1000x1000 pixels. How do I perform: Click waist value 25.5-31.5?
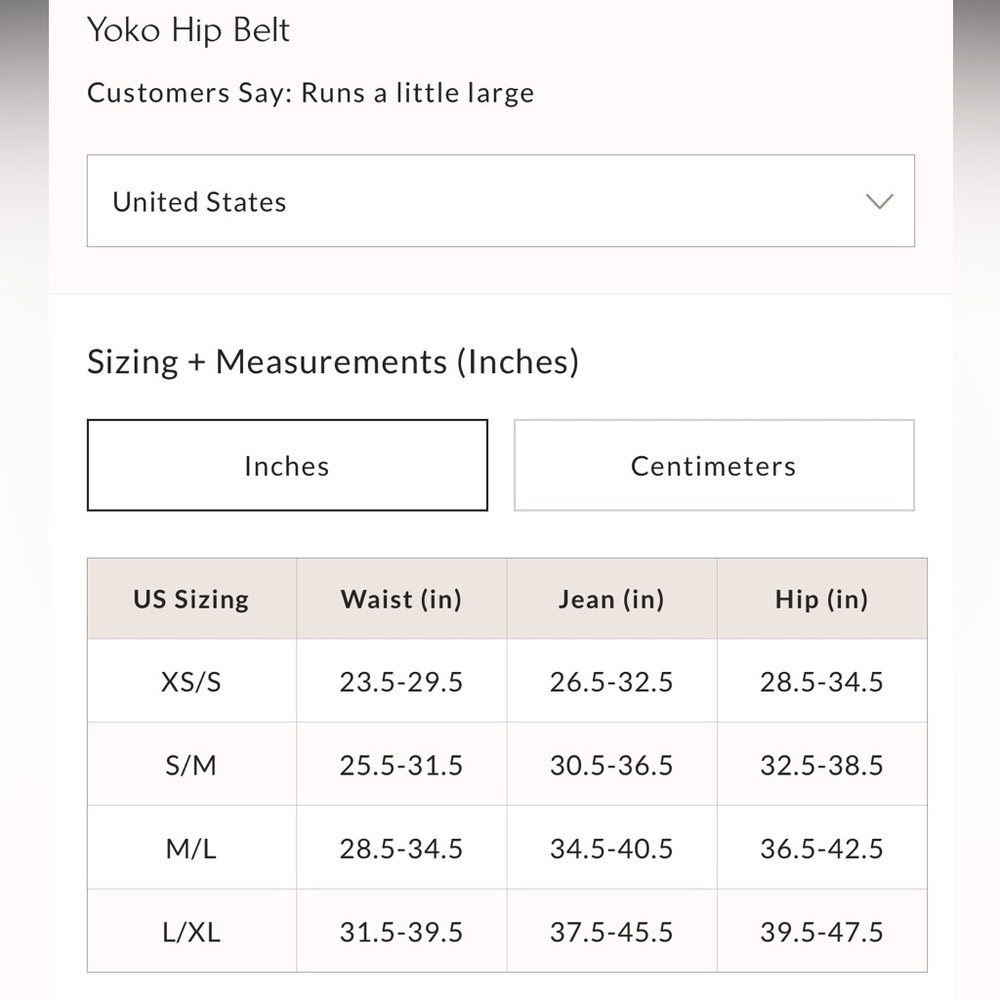pos(401,765)
